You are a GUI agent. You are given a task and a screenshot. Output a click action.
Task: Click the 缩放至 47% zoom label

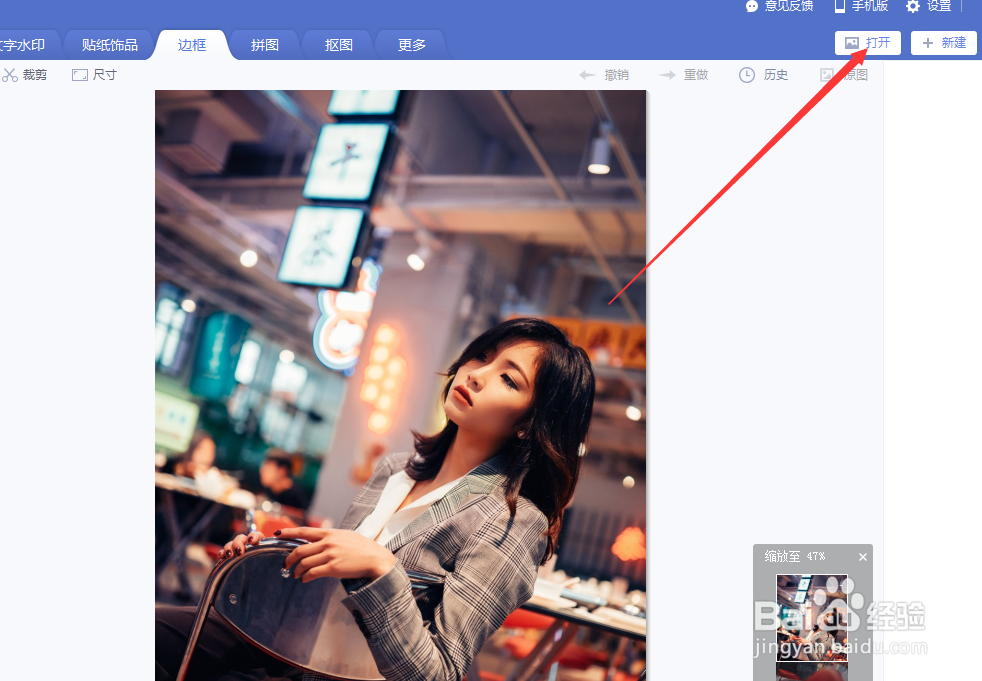tap(794, 557)
